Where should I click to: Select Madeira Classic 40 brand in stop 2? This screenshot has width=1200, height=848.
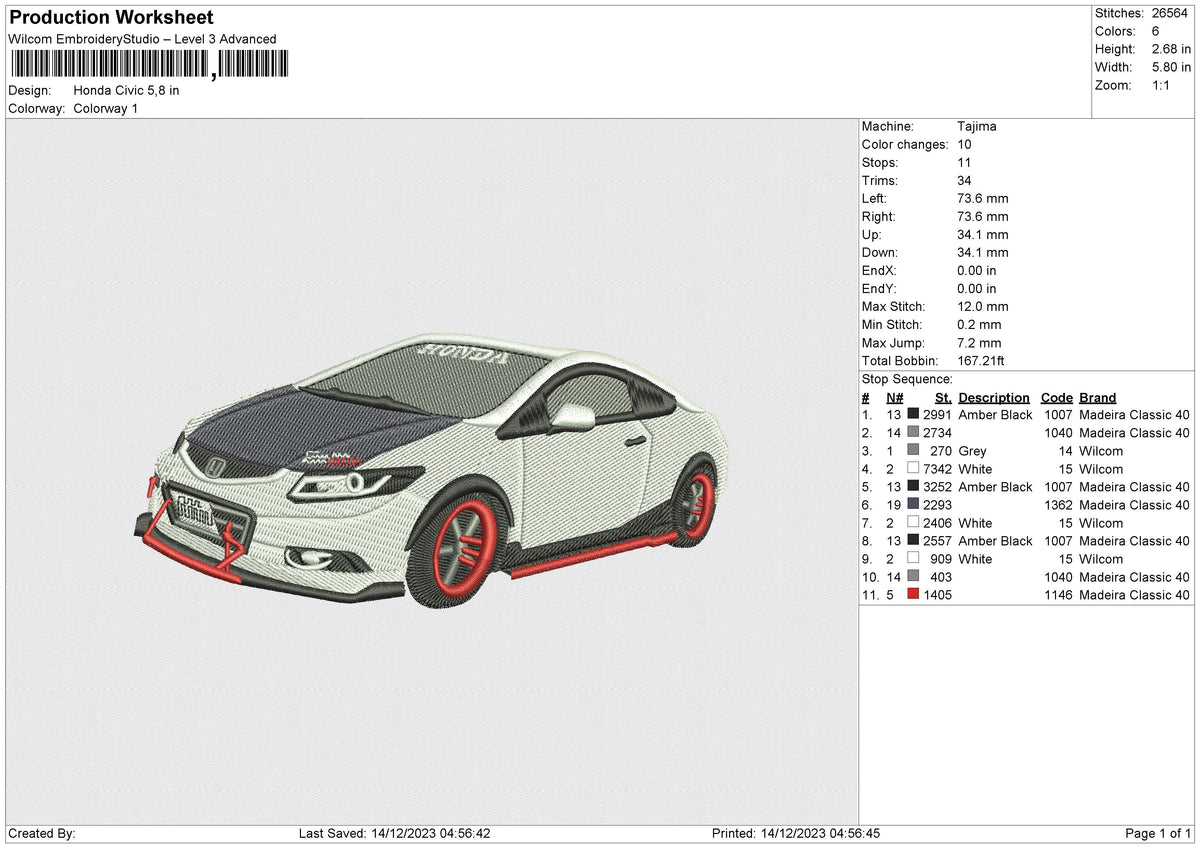[x=1134, y=433]
